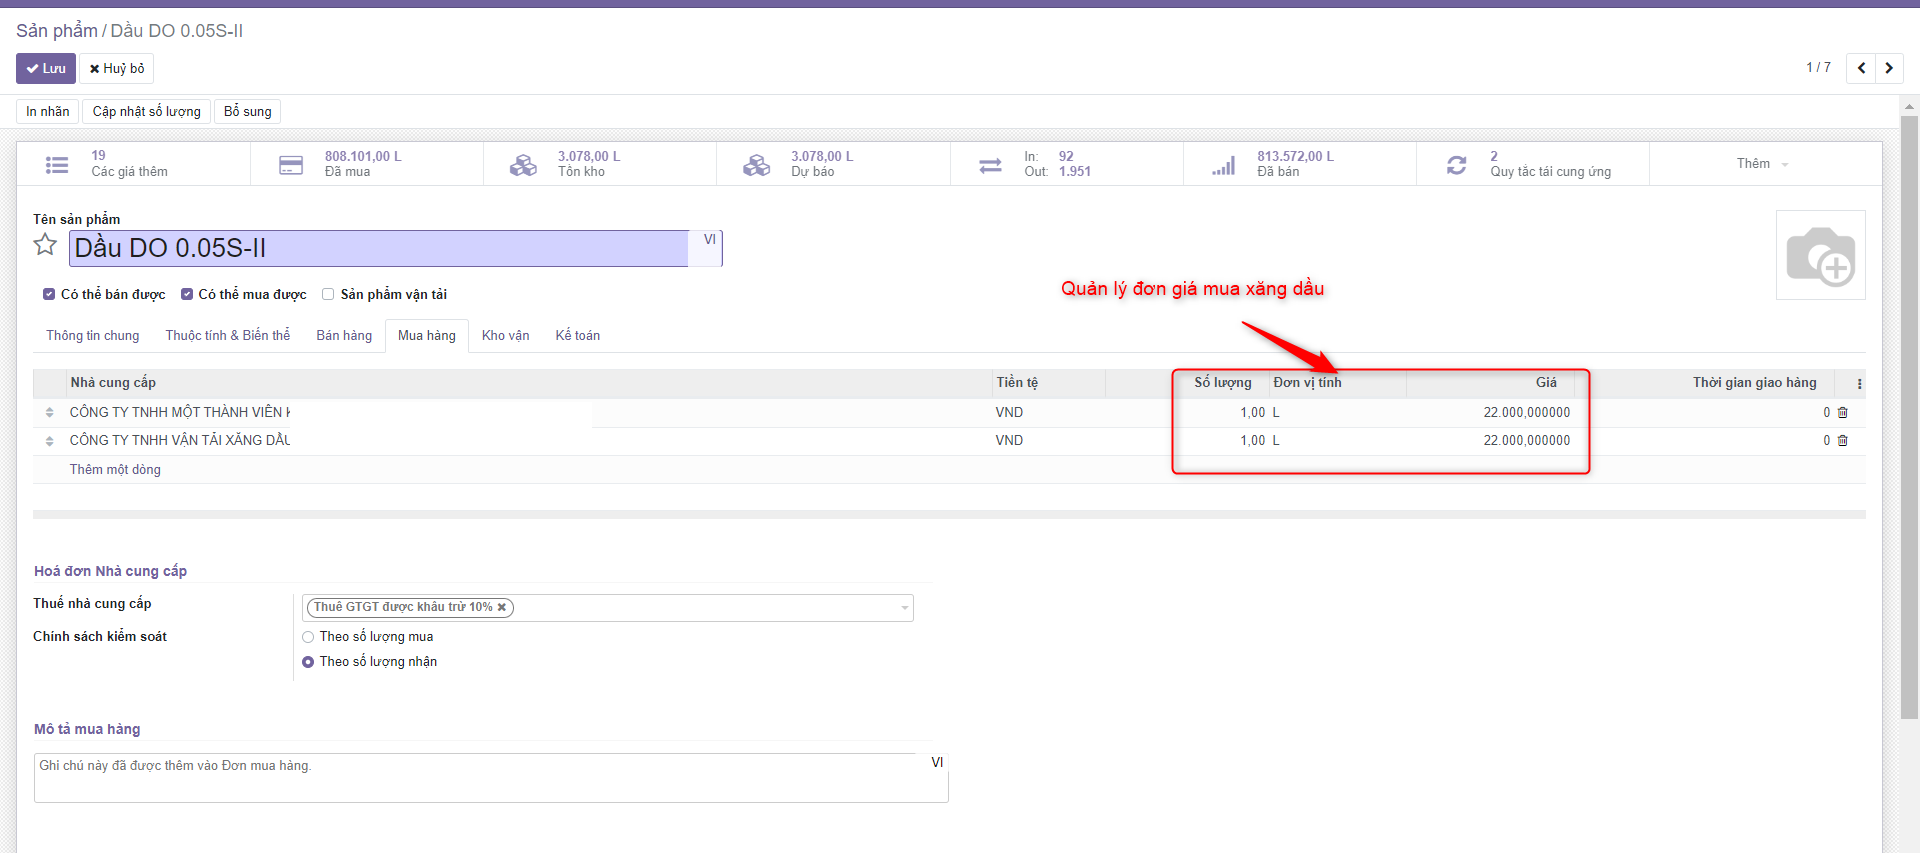
Task: Open supplier table column options menu
Action: coord(1859,384)
